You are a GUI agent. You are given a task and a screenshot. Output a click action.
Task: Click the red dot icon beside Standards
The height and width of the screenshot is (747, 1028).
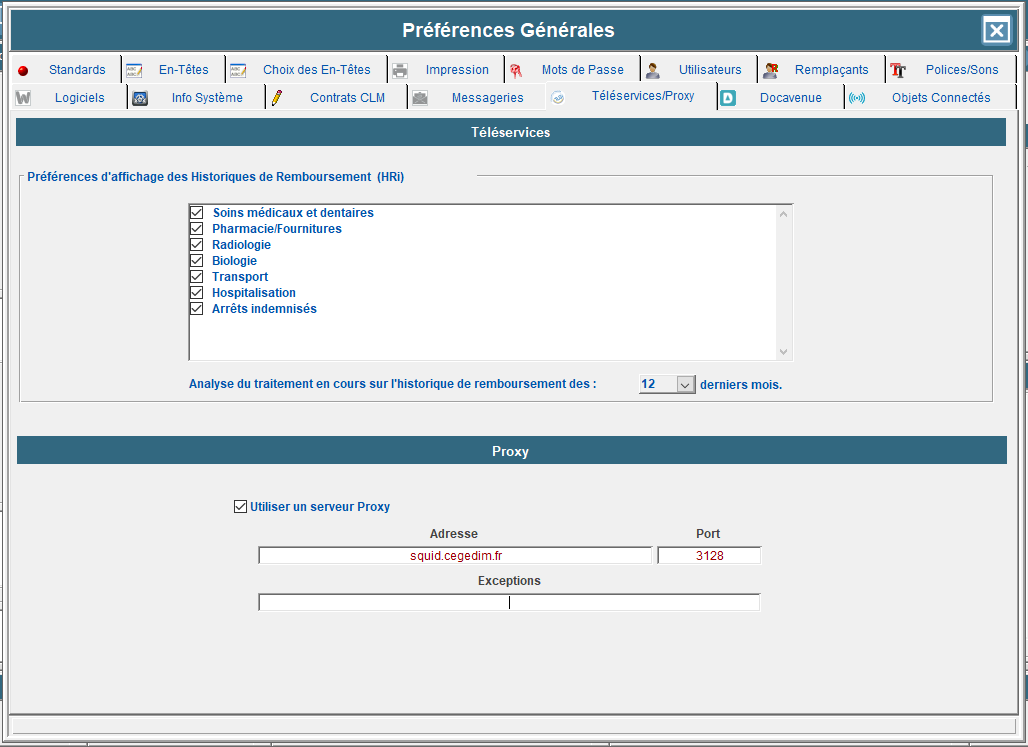point(23,71)
